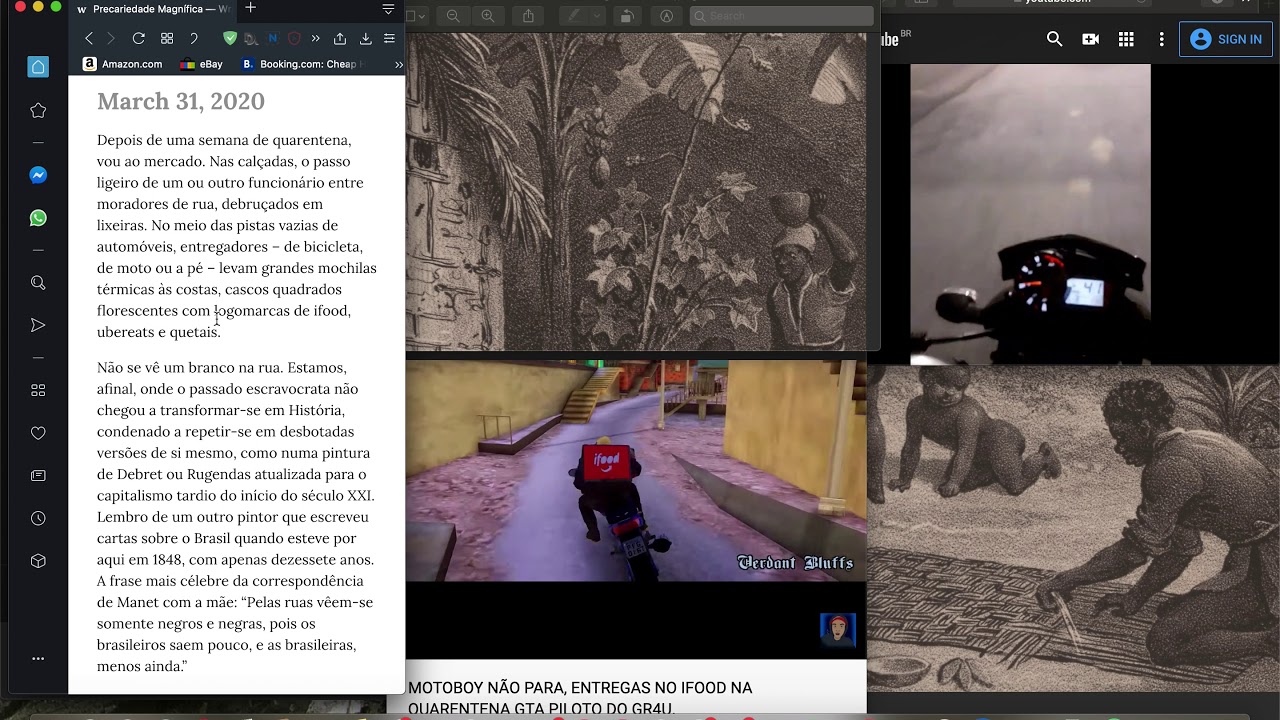The image size is (1280, 720).
Task: Open eBay bookmark
Action: pos(201,64)
